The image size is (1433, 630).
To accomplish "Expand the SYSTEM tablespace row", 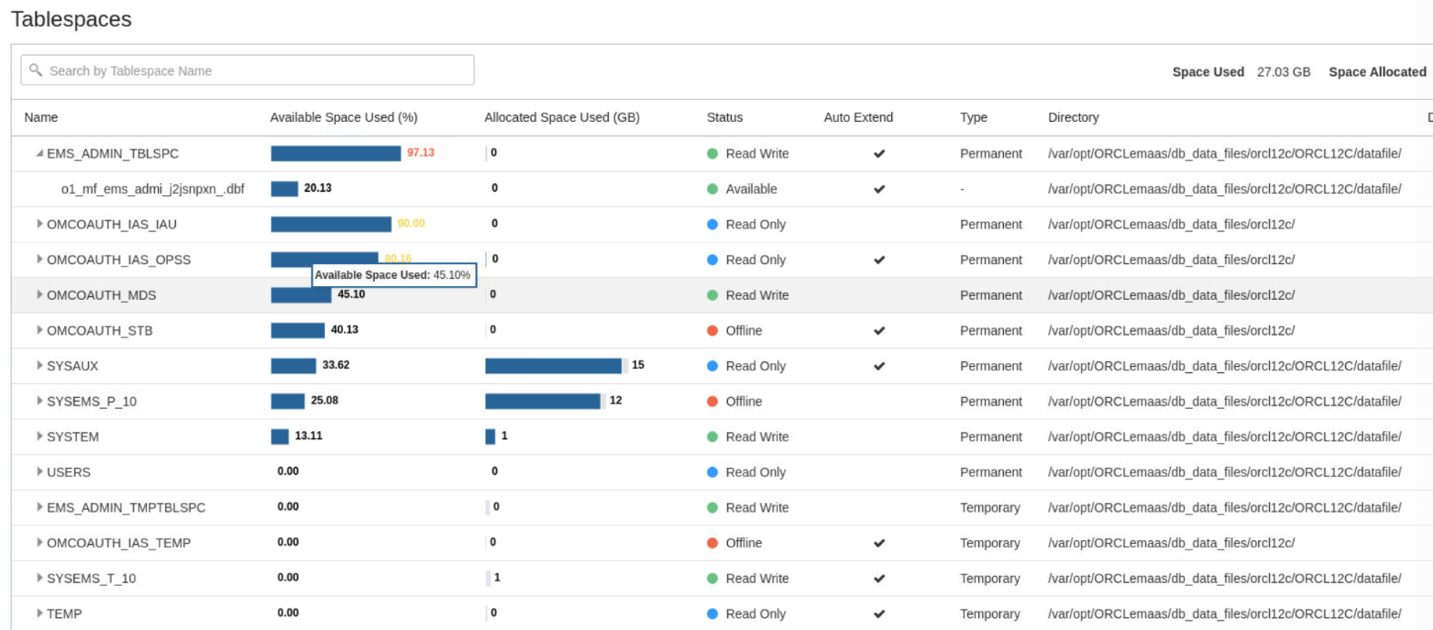I will [40, 437].
